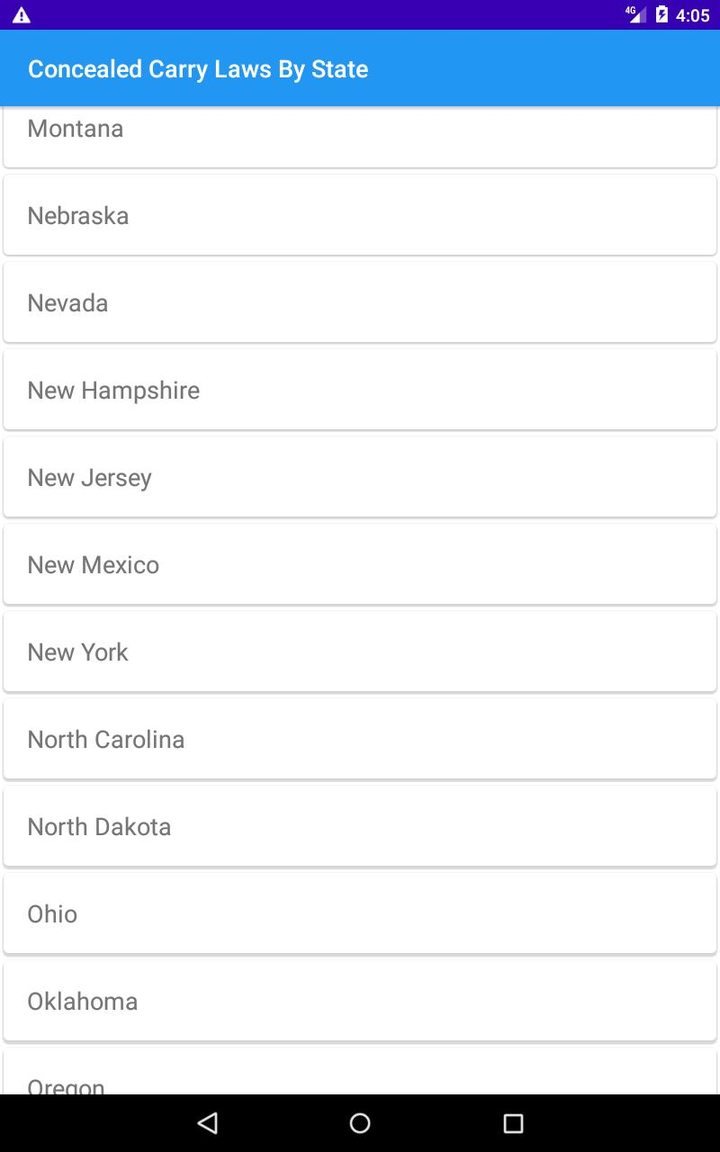View New York carry laws

click(x=360, y=652)
